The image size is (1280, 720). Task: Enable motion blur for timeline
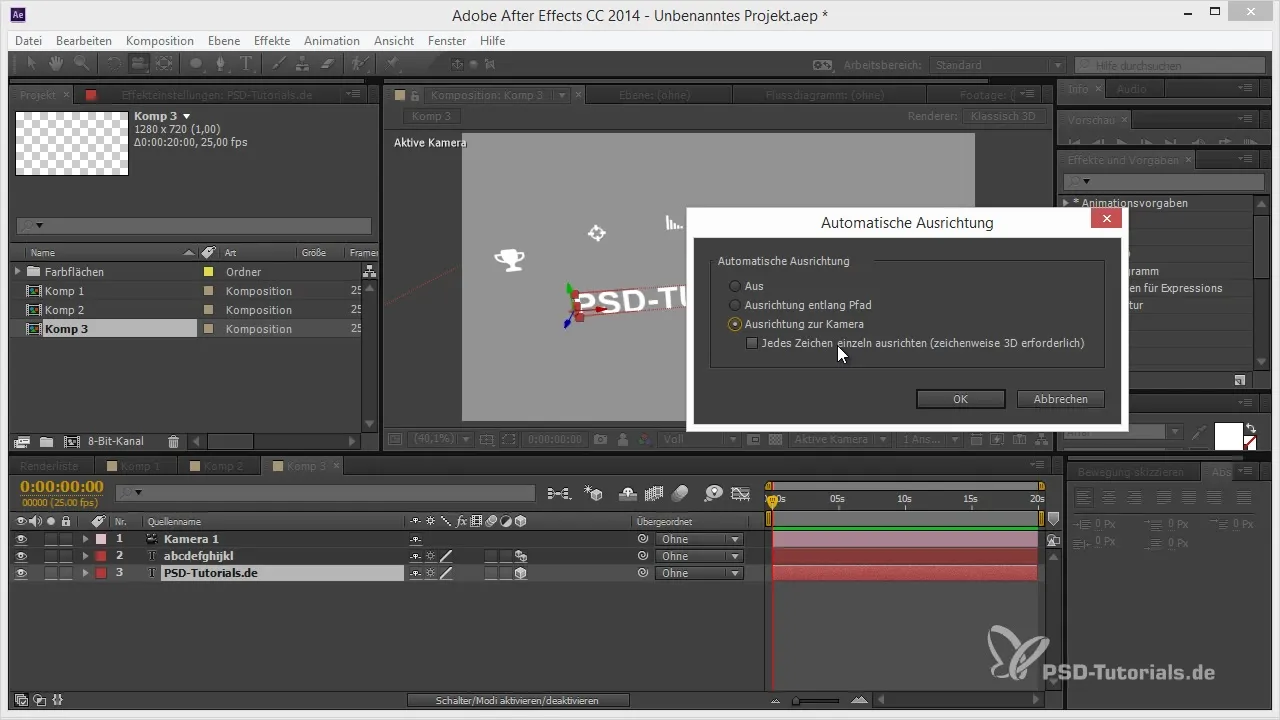(x=680, y=493)
